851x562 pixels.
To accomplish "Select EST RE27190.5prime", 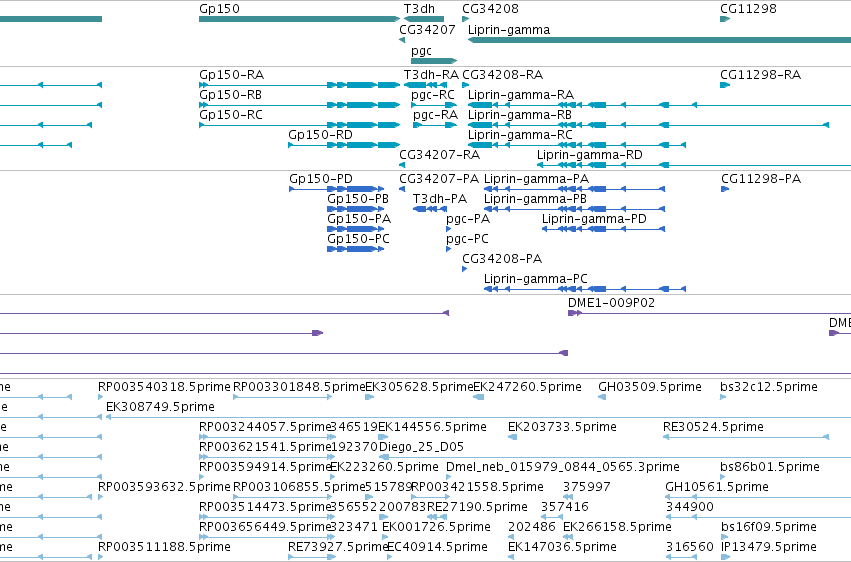I will coord(477,507).
